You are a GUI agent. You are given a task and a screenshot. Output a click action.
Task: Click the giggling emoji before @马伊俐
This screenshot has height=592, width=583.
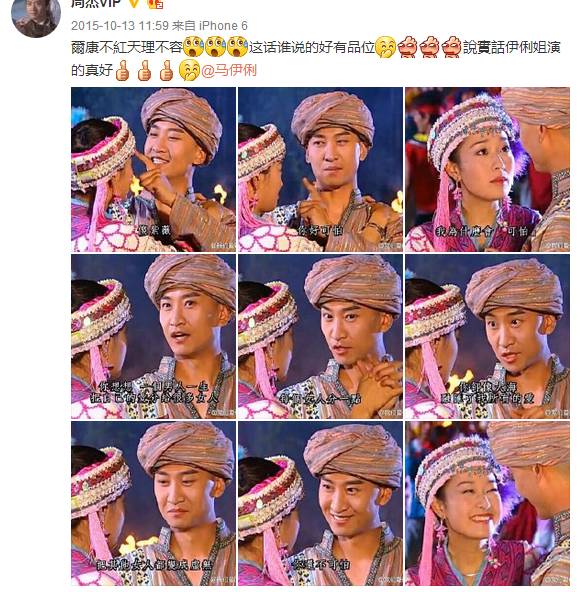190,70
